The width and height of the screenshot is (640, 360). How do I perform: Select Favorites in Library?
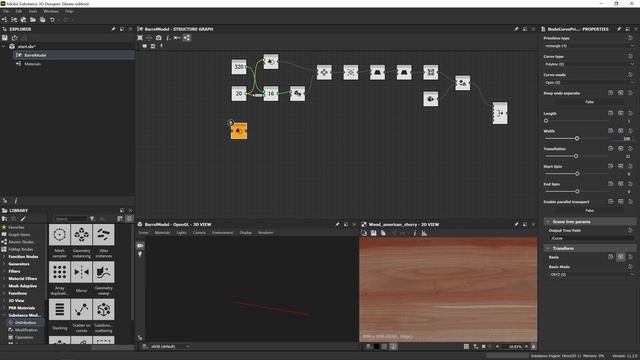point(16,227)
